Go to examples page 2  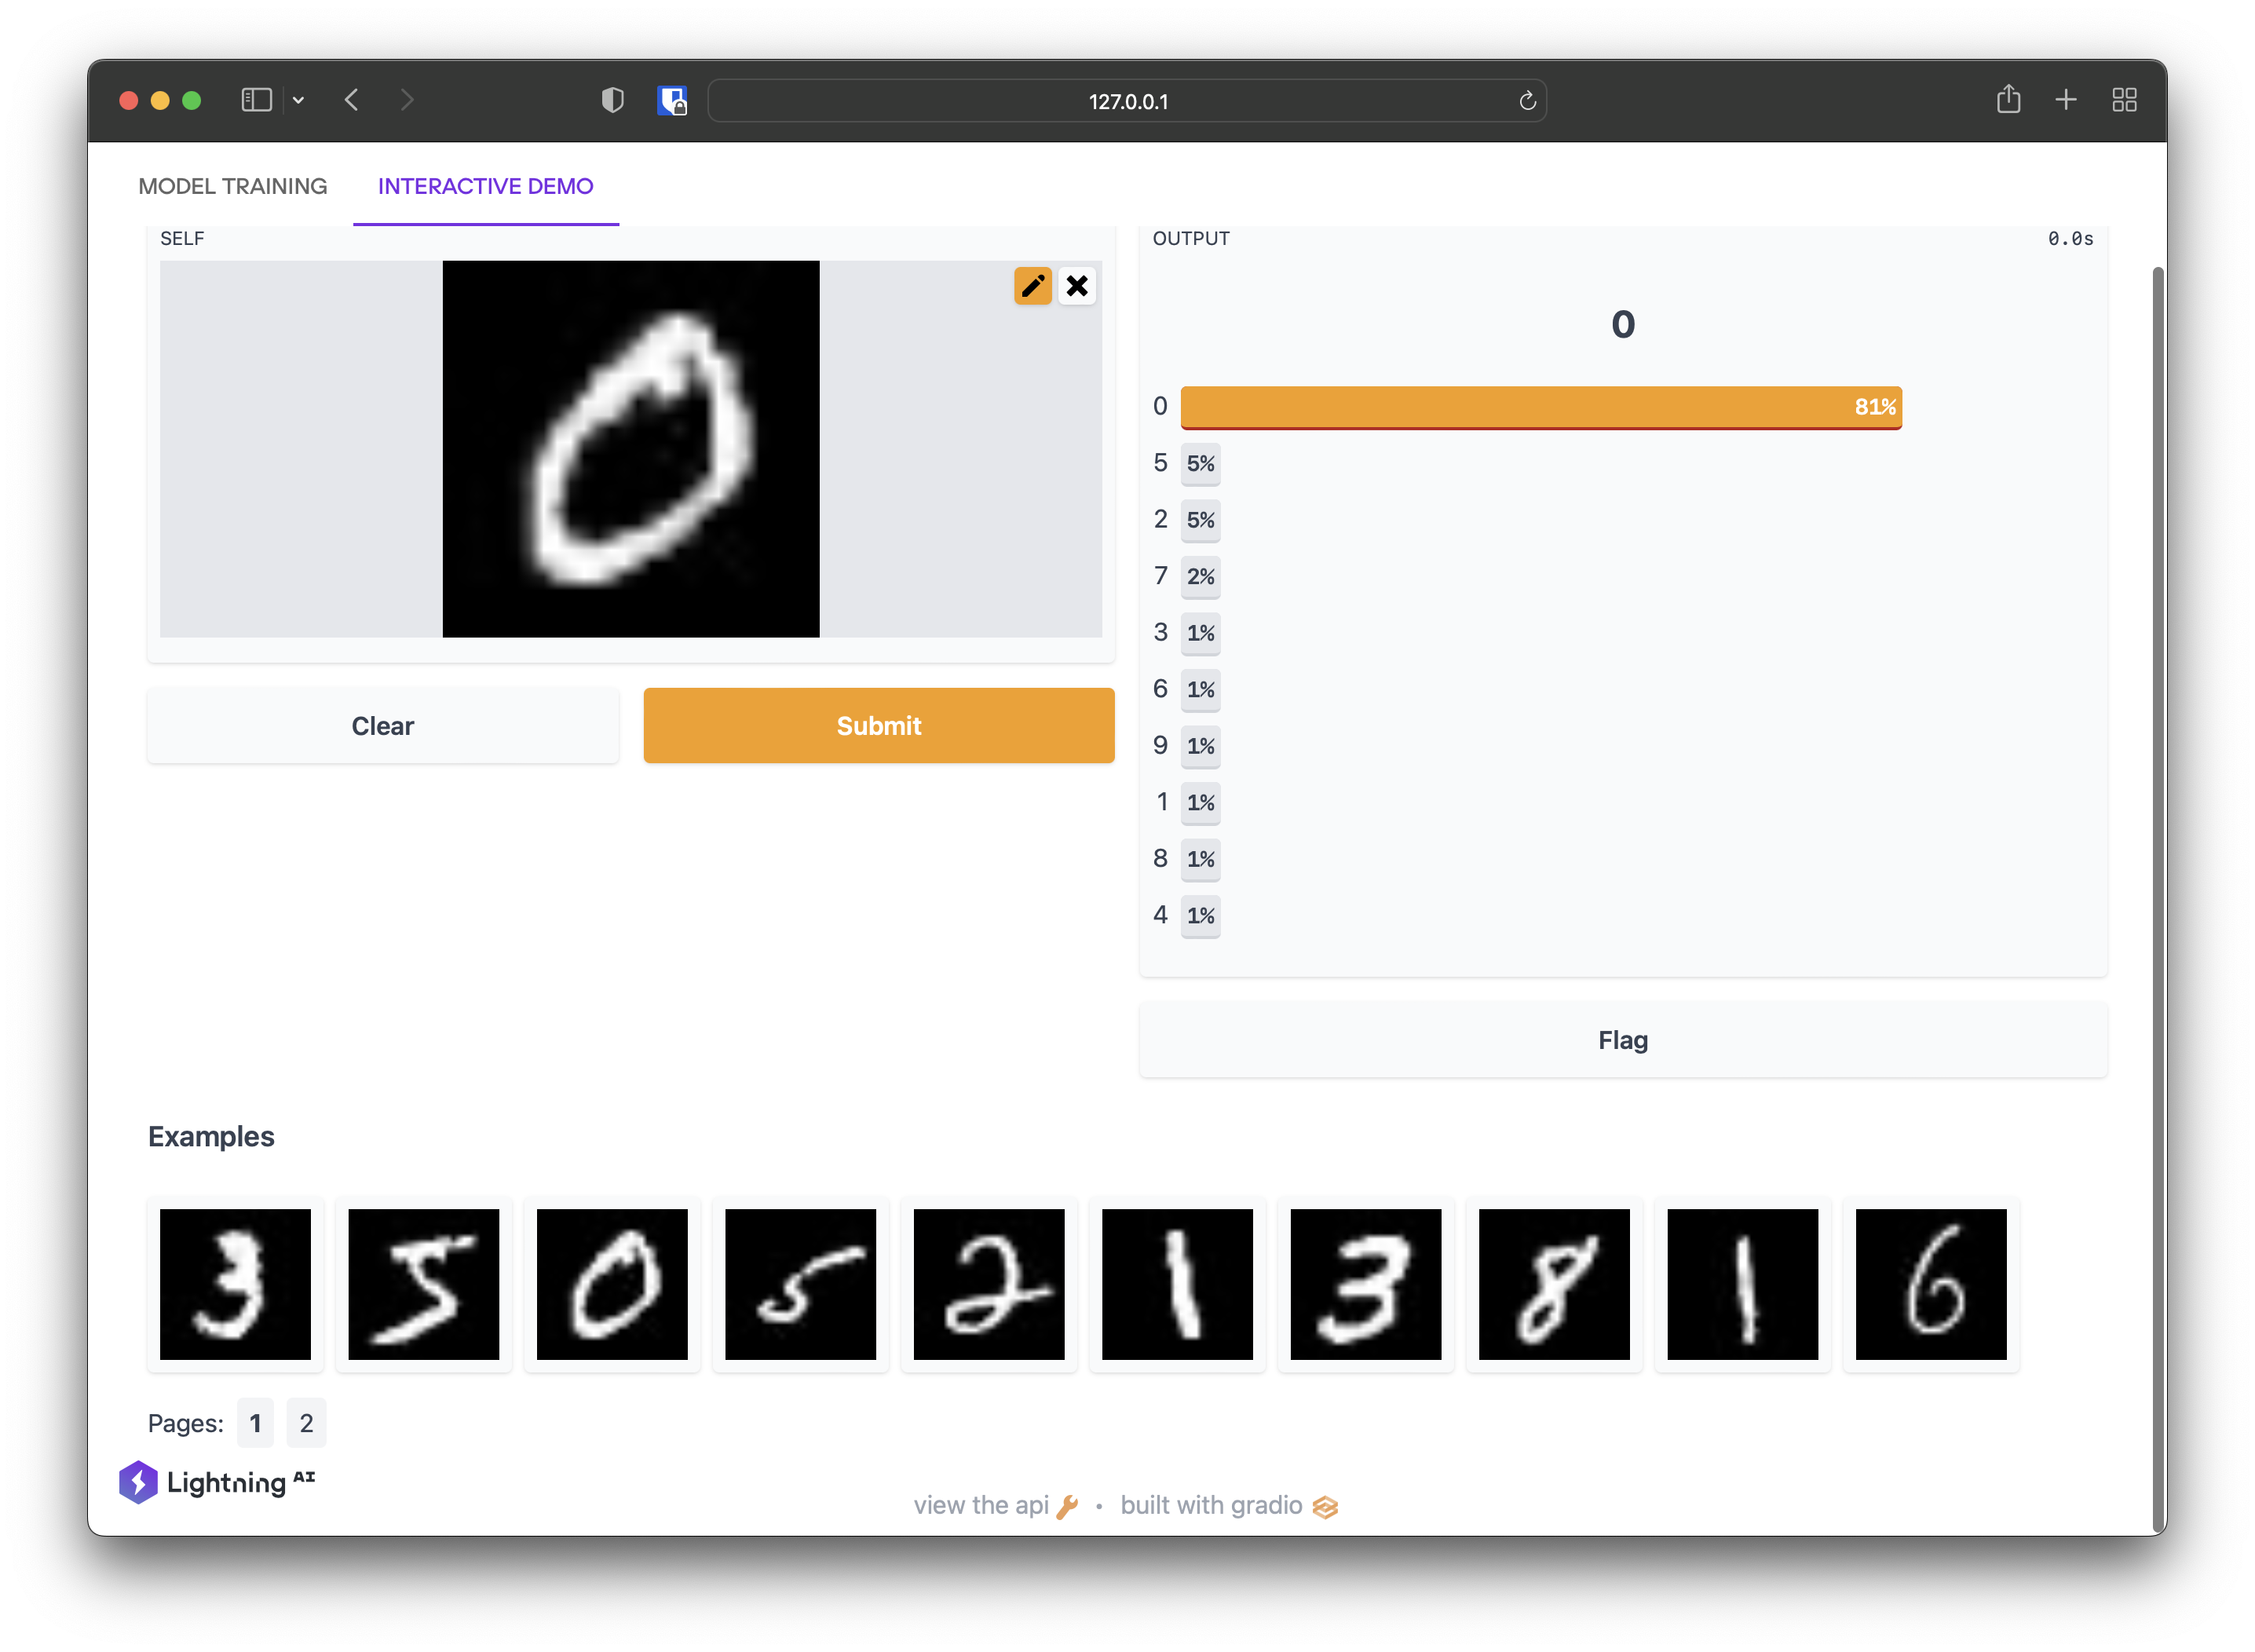point(306,1423)
